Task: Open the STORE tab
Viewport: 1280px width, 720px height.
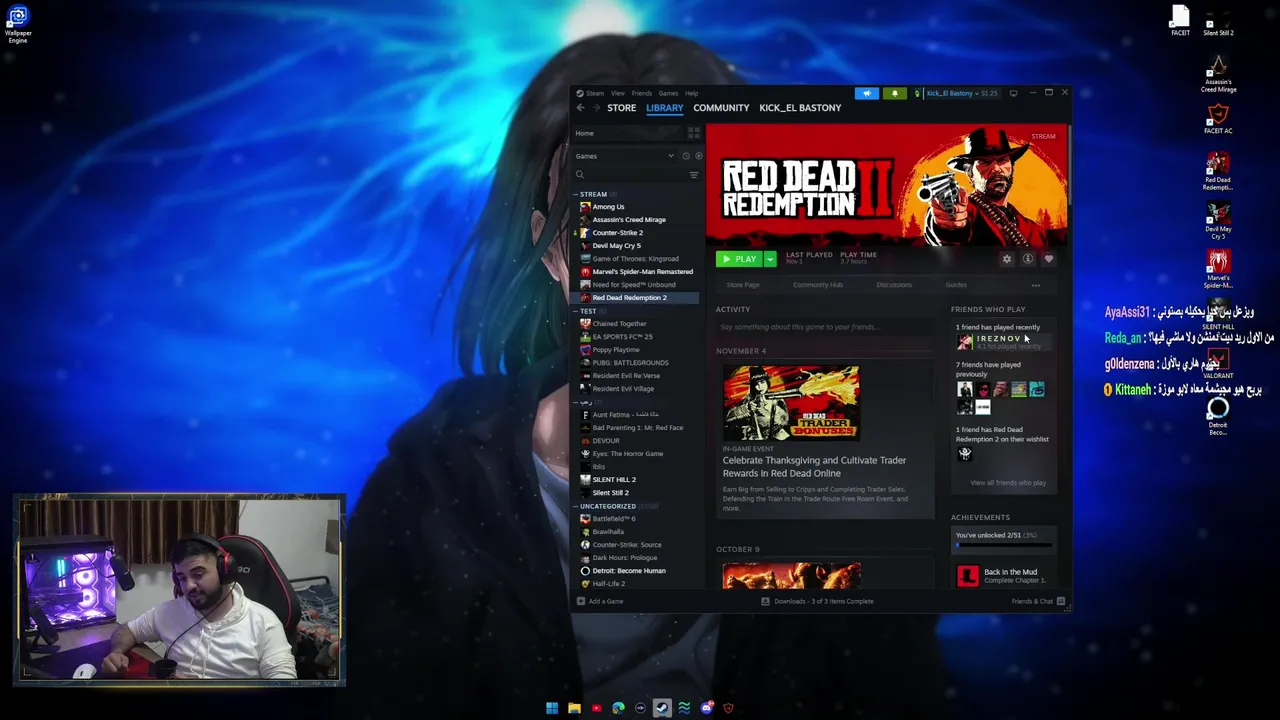Action: 621,108
